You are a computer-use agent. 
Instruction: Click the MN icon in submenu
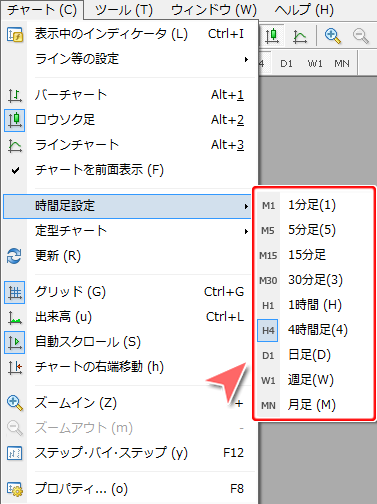click(268, 406)
